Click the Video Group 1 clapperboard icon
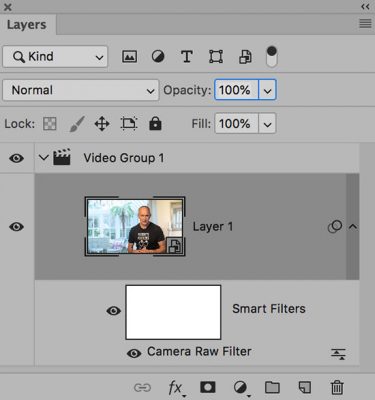Viewport: 375px width, 400px height. (x=62, y=157)
